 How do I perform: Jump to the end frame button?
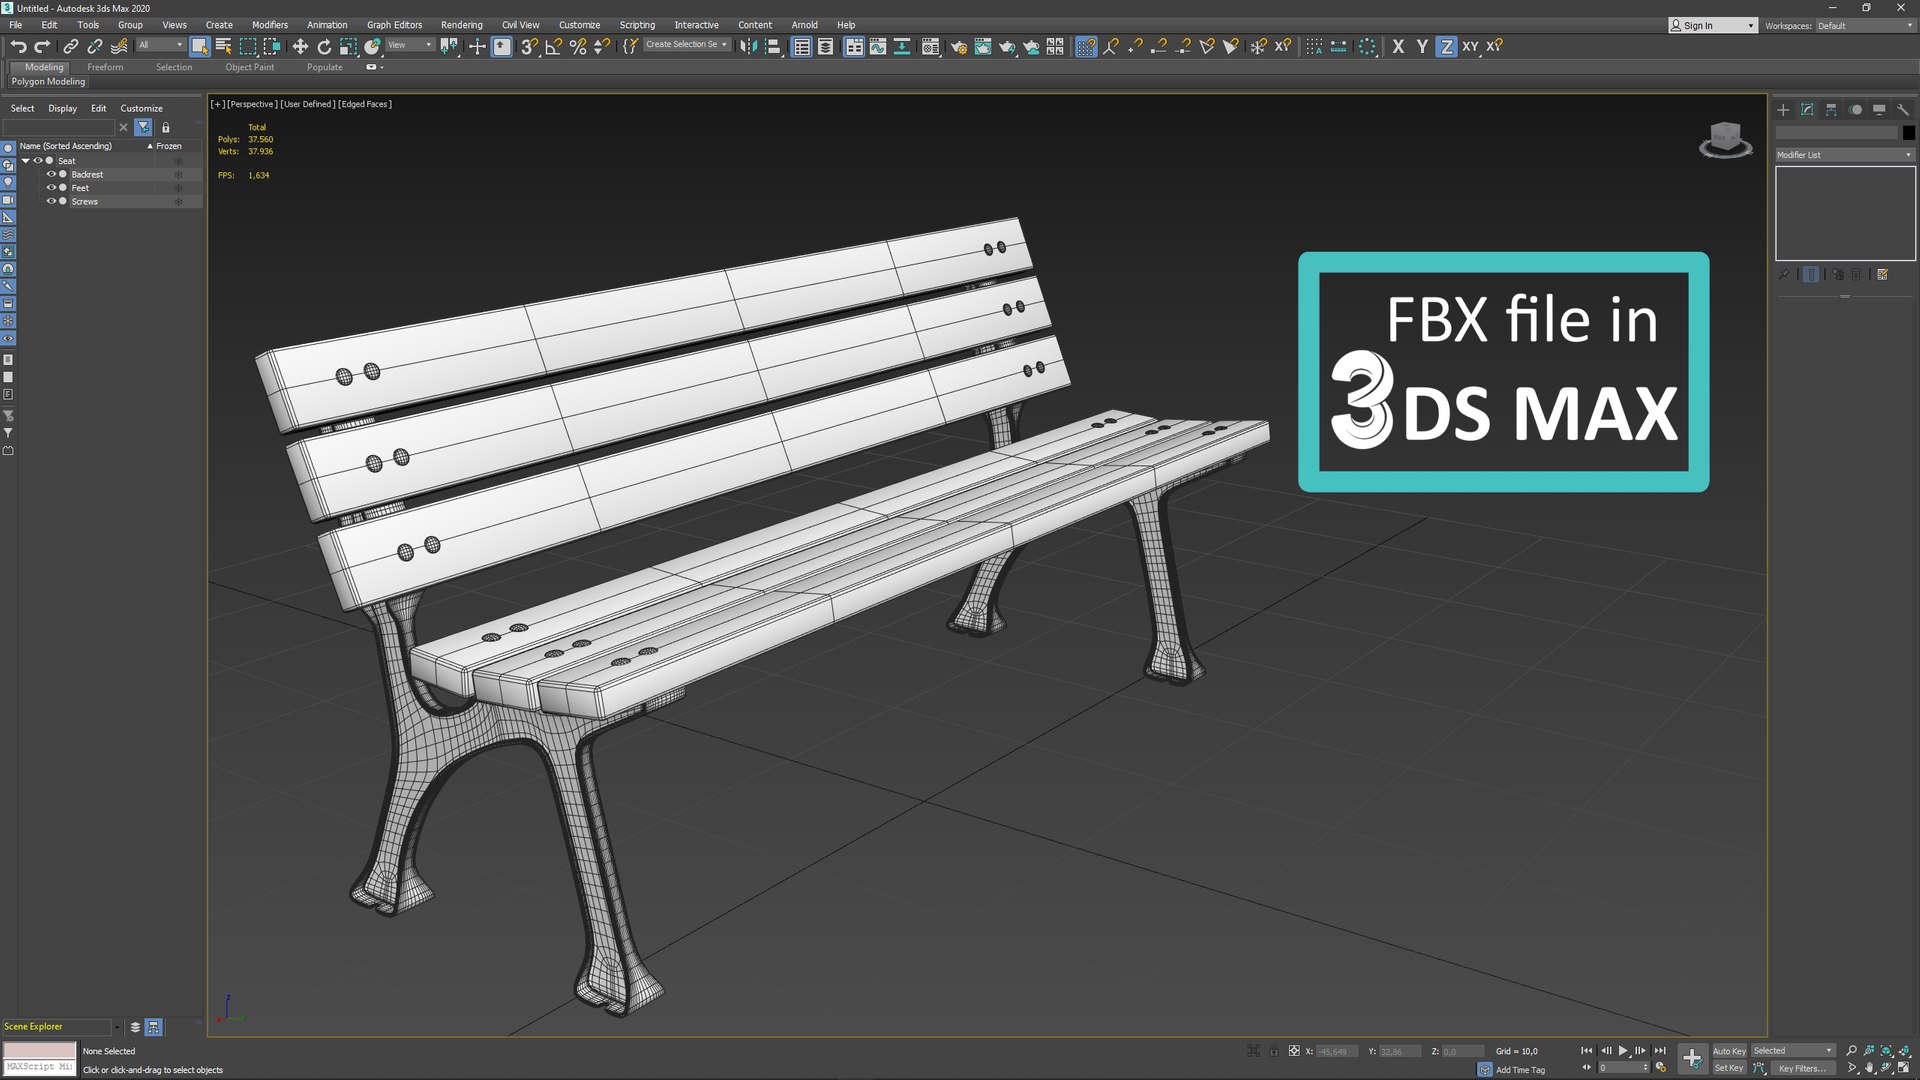(1660, 1051)
